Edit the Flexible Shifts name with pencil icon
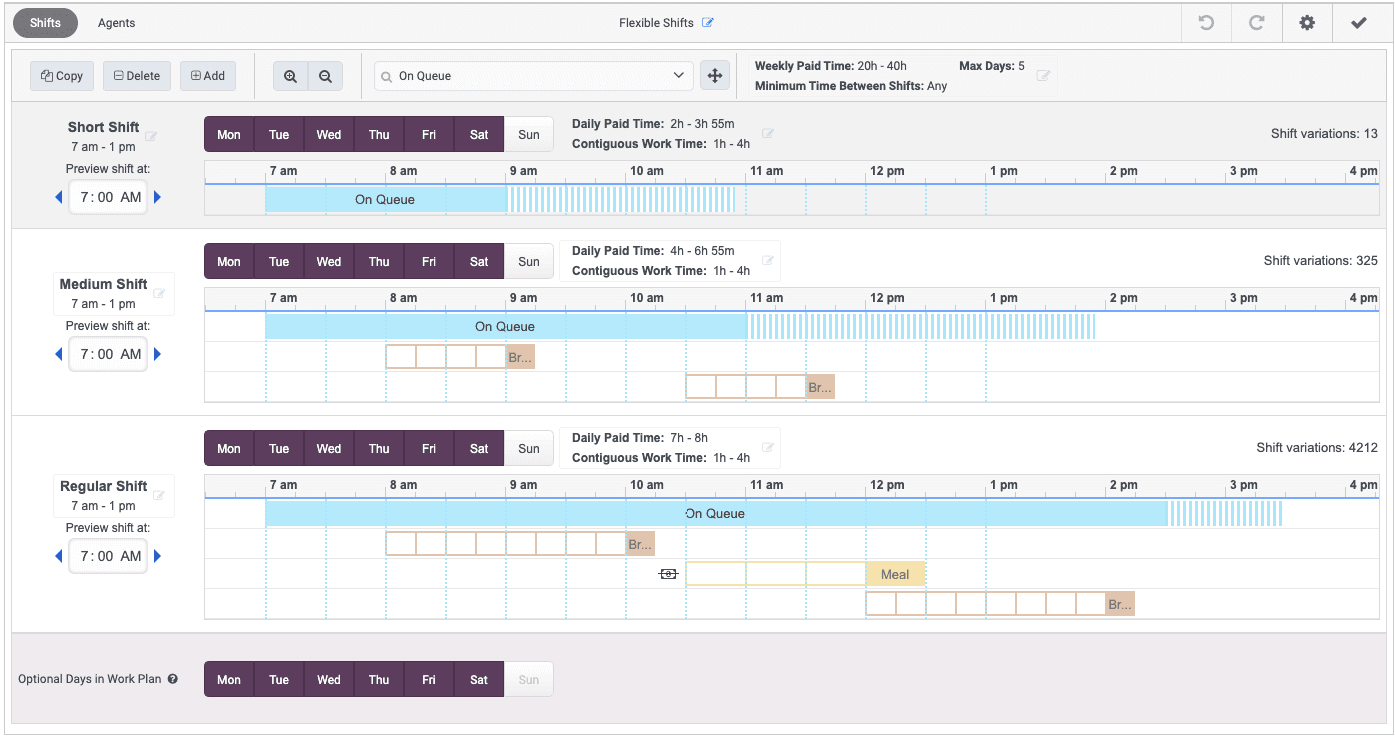This screenshot has width=1395, height=739. pyautogui.click(x=711, y=22)
